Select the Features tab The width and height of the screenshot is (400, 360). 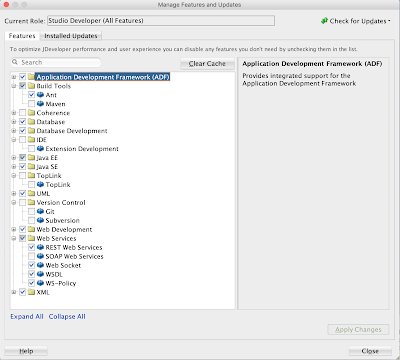[x=22, y=36]
